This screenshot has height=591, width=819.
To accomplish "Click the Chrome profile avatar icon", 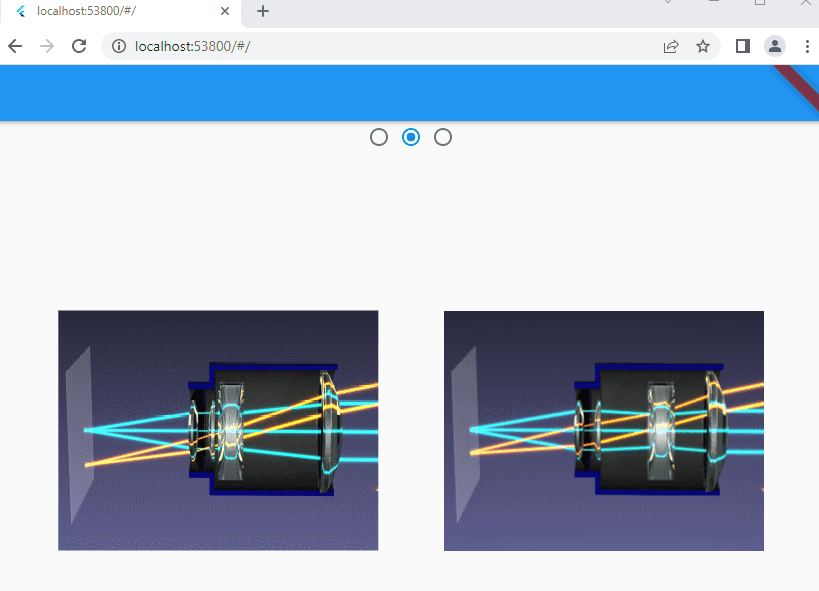I will [x=775, y=46].
